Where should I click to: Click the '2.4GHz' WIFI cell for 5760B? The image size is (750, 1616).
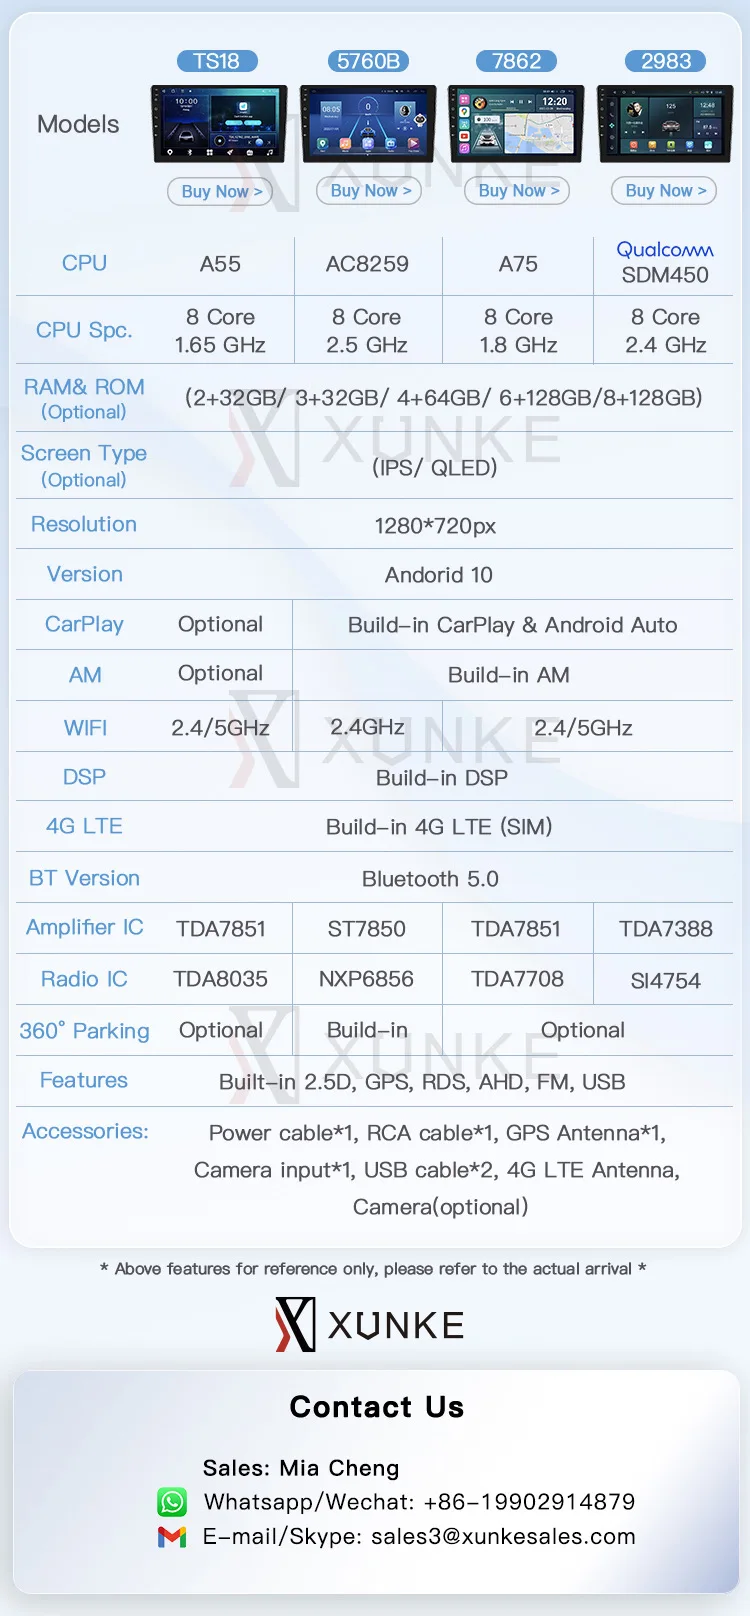point(367,727)
